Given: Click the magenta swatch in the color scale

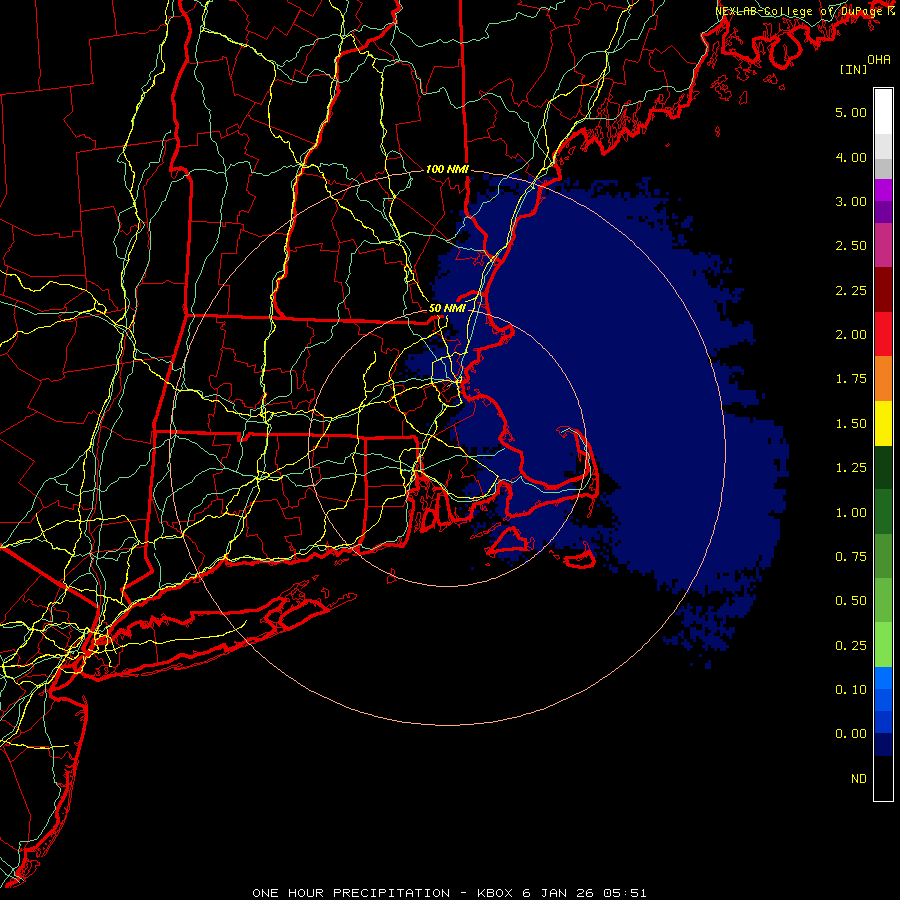Looking at the screenshot, I should 883,190.
